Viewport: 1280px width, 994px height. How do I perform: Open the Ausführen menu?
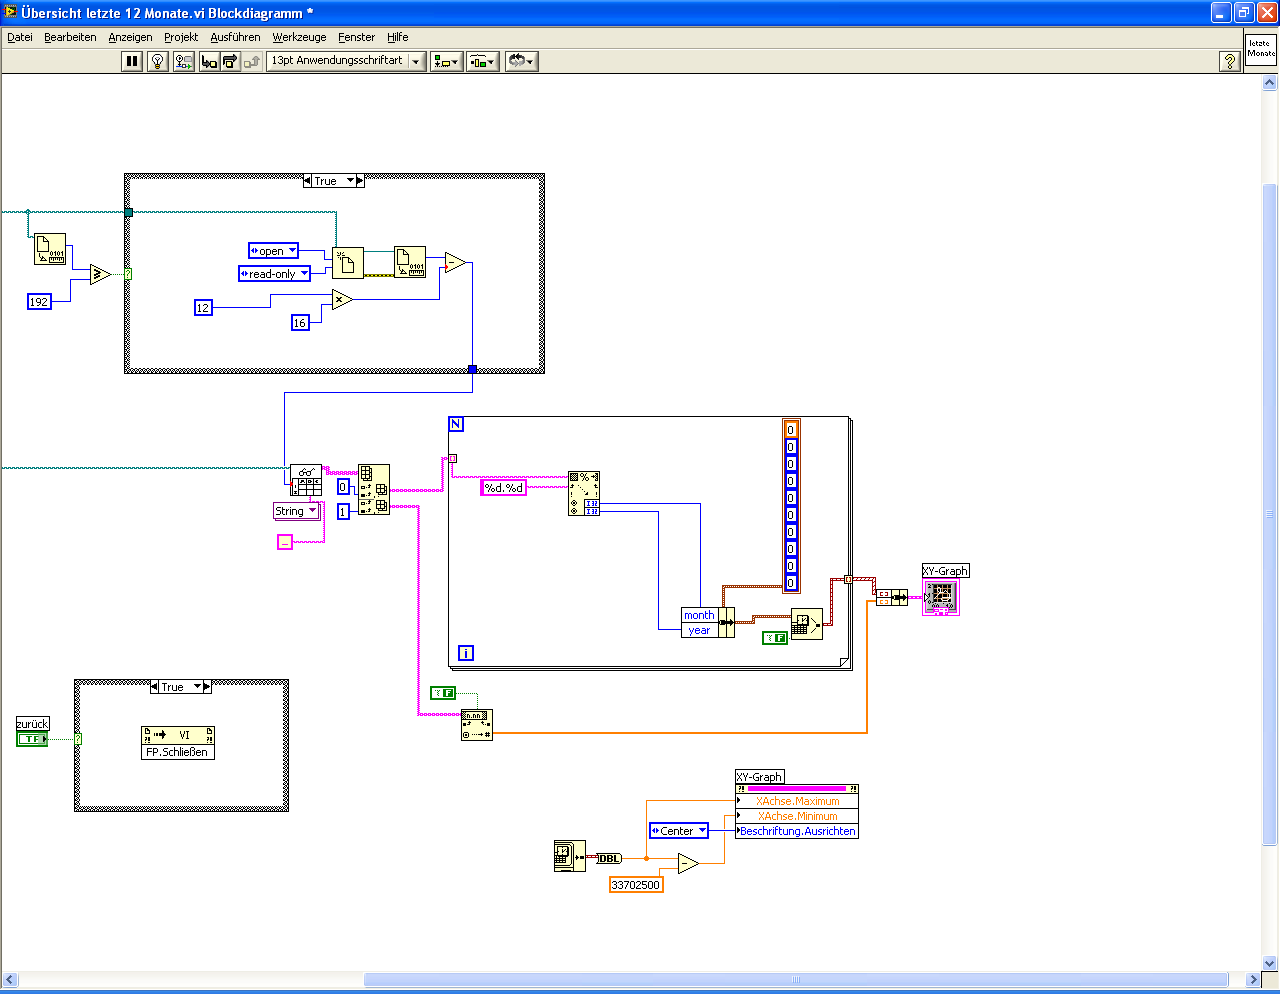click(235, 37)
